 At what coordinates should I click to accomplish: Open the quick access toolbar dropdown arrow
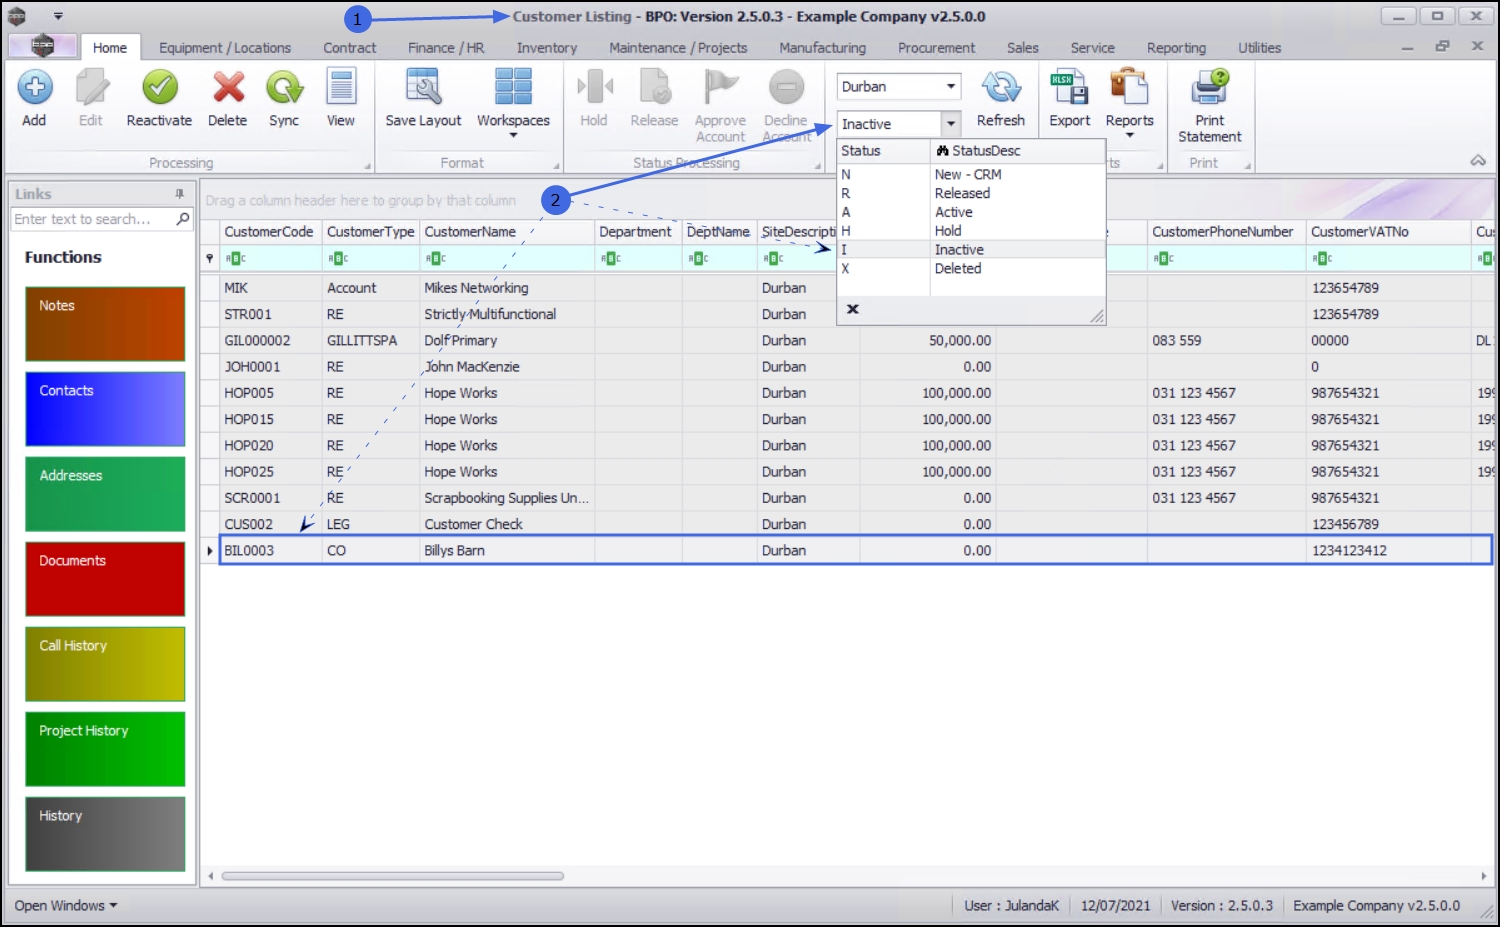[58, 16]
